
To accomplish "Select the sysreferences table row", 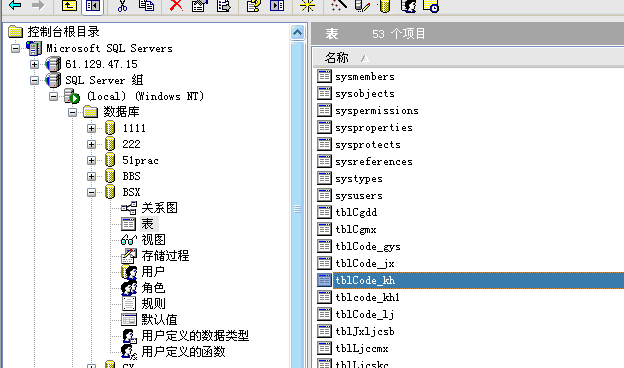I will pos(374,162).
